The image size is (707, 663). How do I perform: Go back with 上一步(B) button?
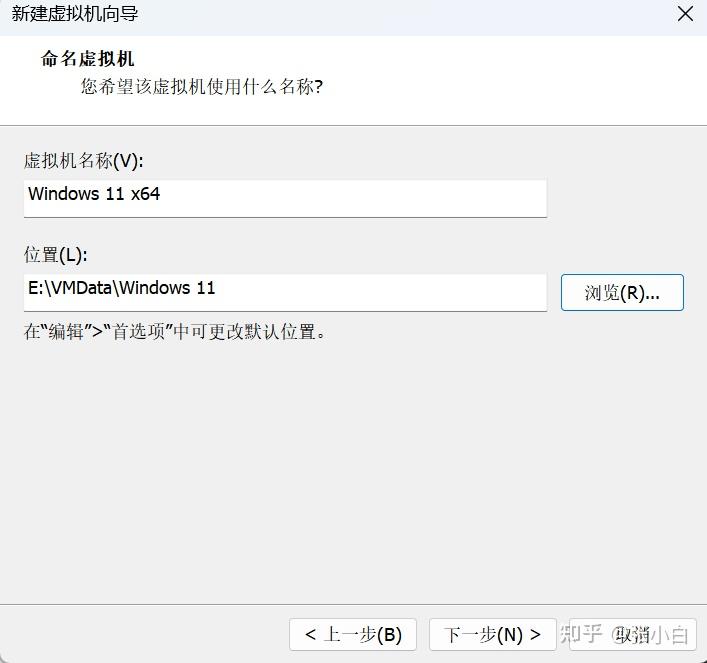coord(353,635)
